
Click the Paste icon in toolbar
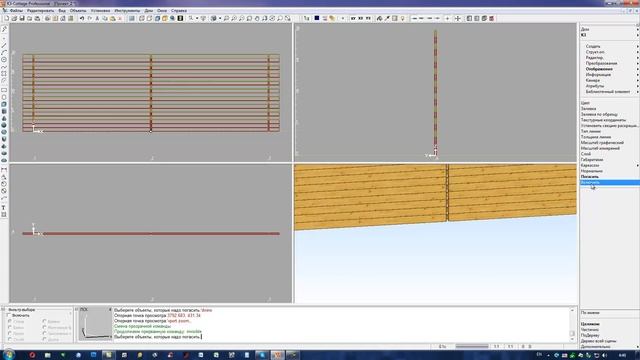pyautogui.click(x=113, y=18)
